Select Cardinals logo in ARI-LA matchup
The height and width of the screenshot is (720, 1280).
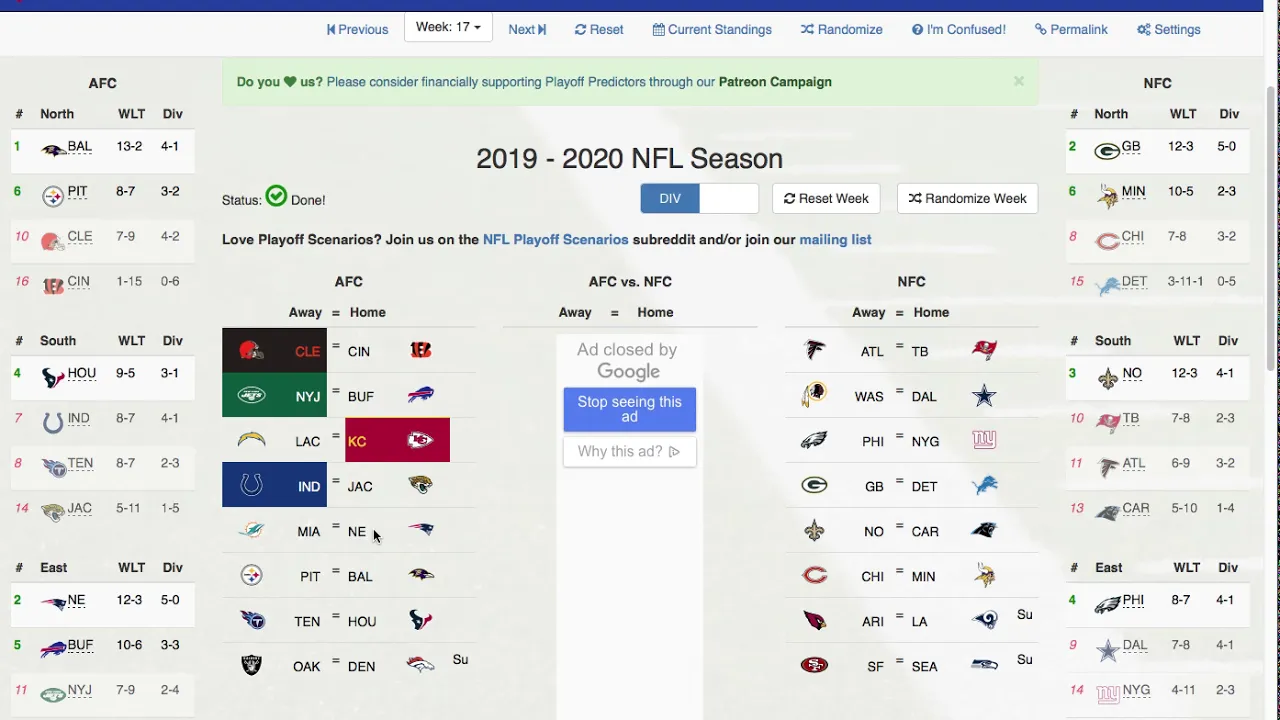click(815, 620)
